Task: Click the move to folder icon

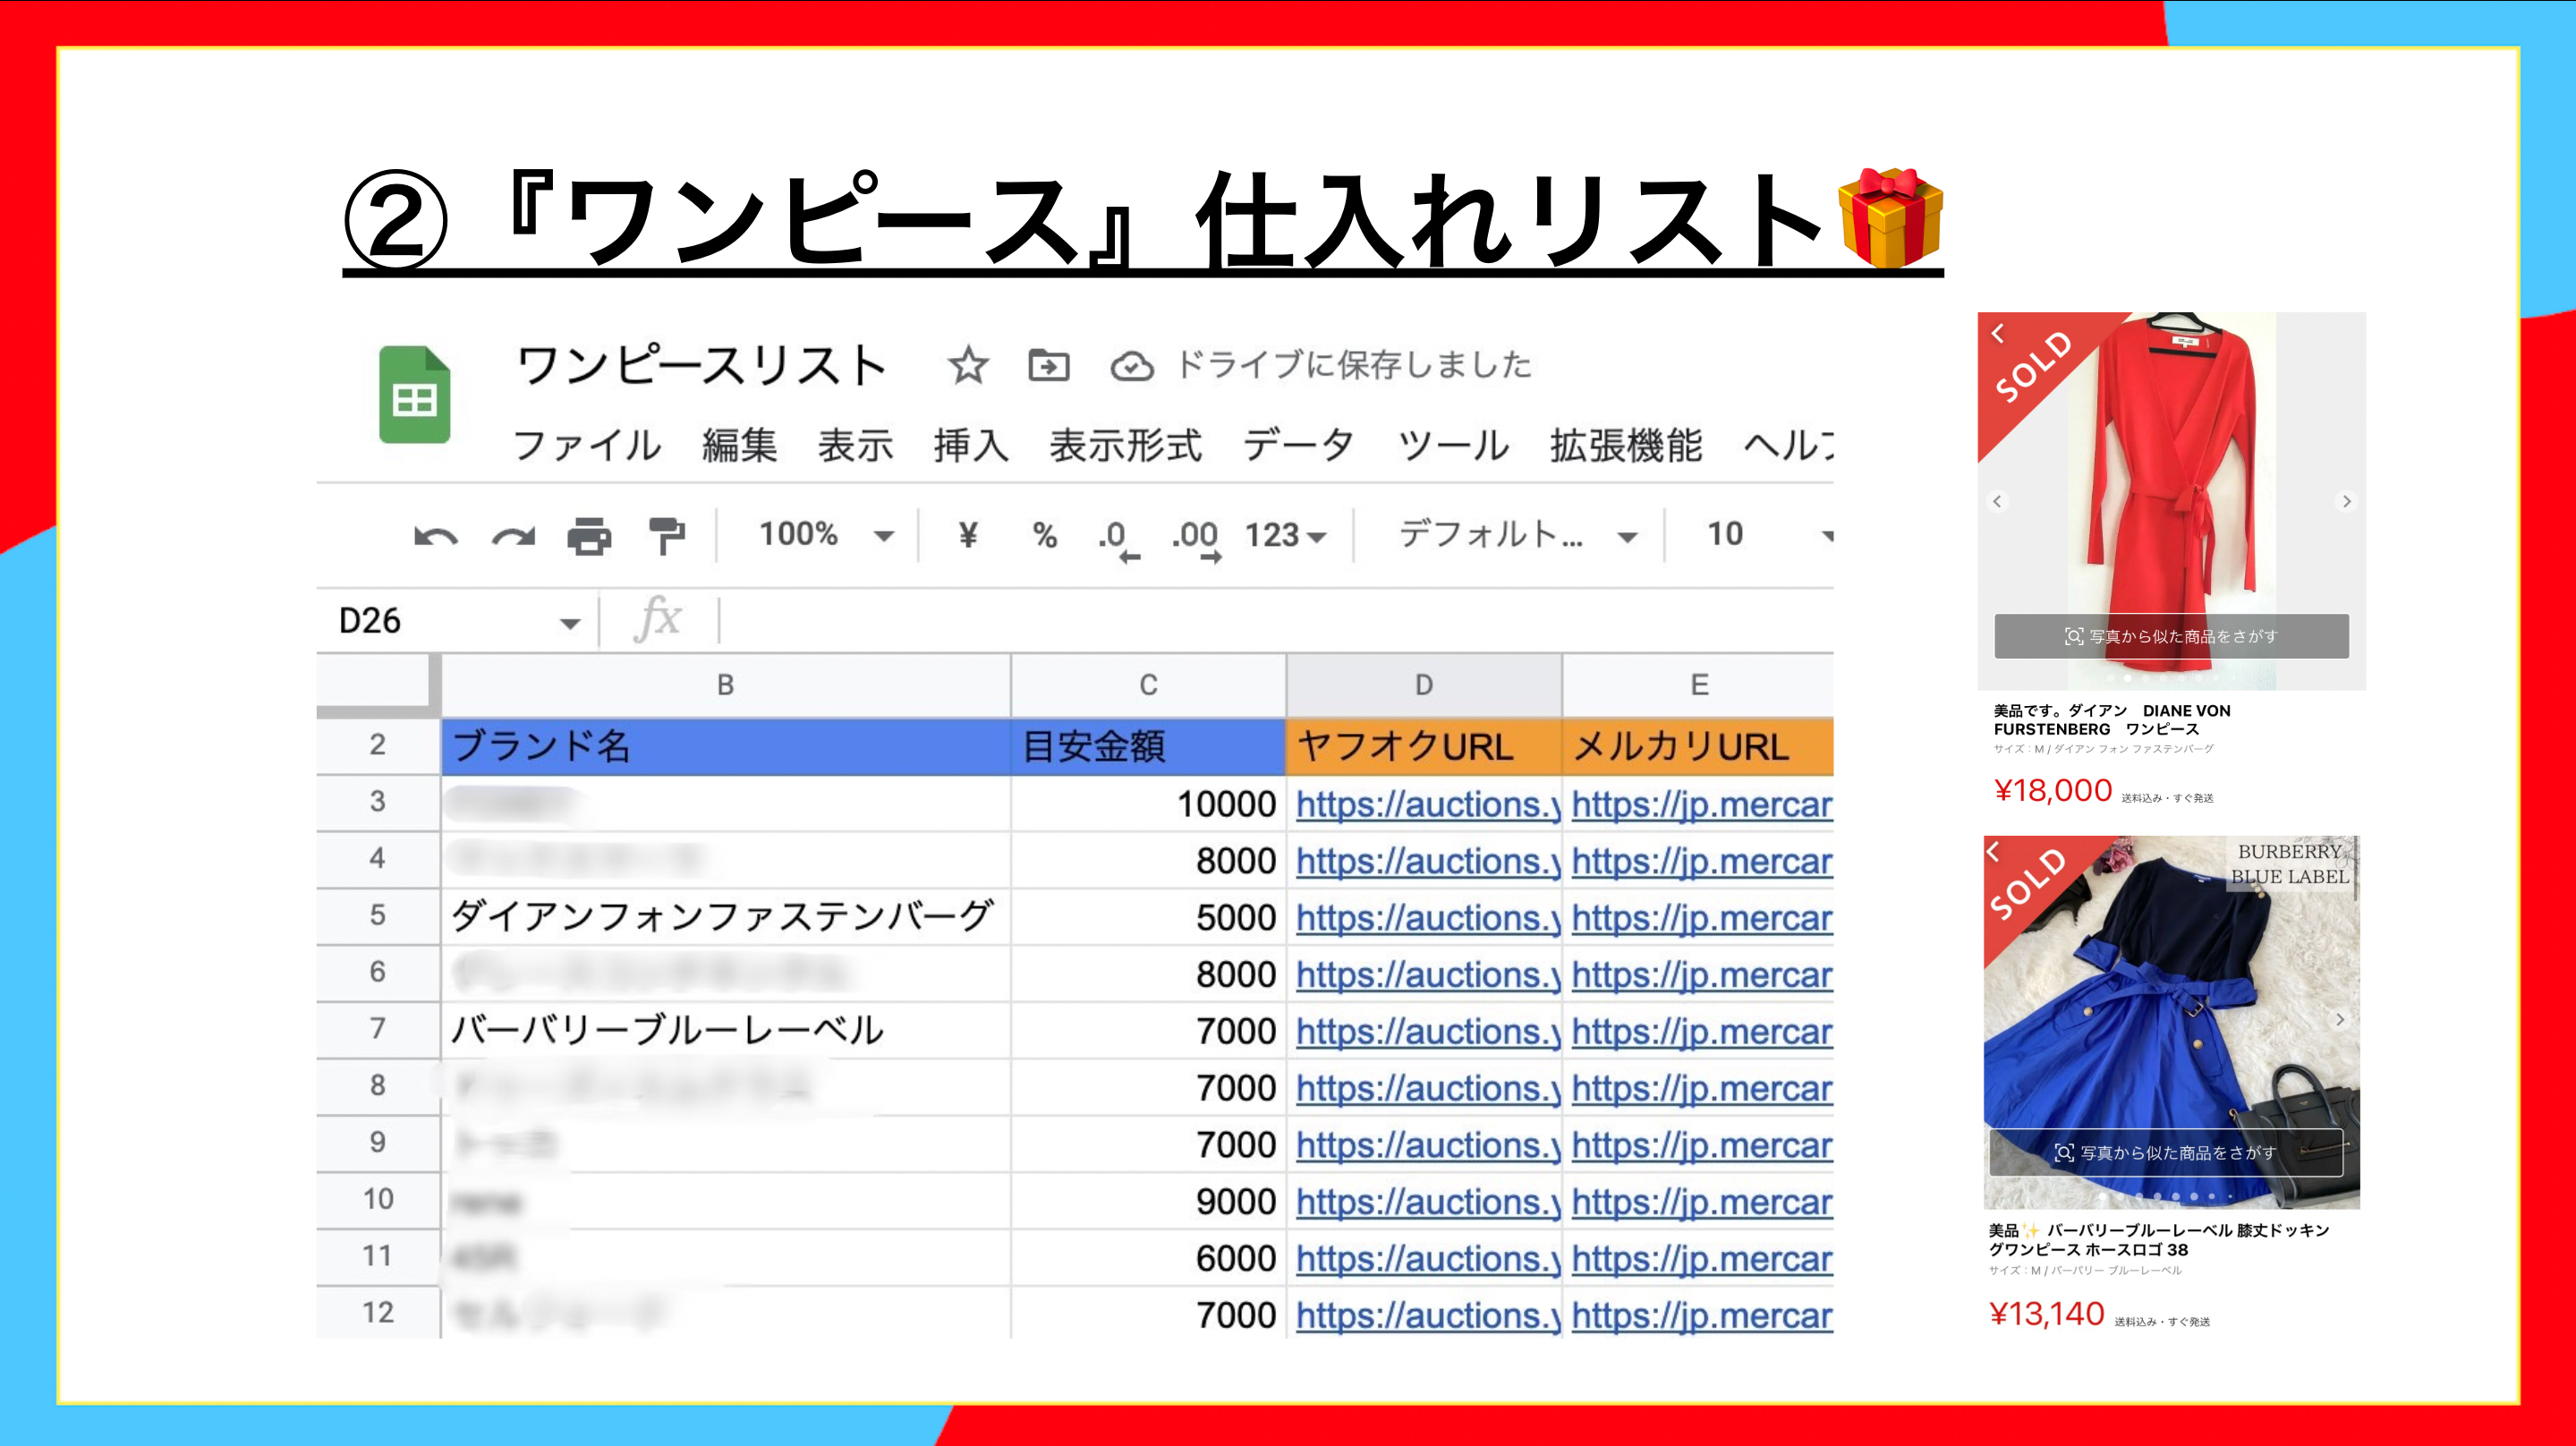Action: coord(1048,366)
